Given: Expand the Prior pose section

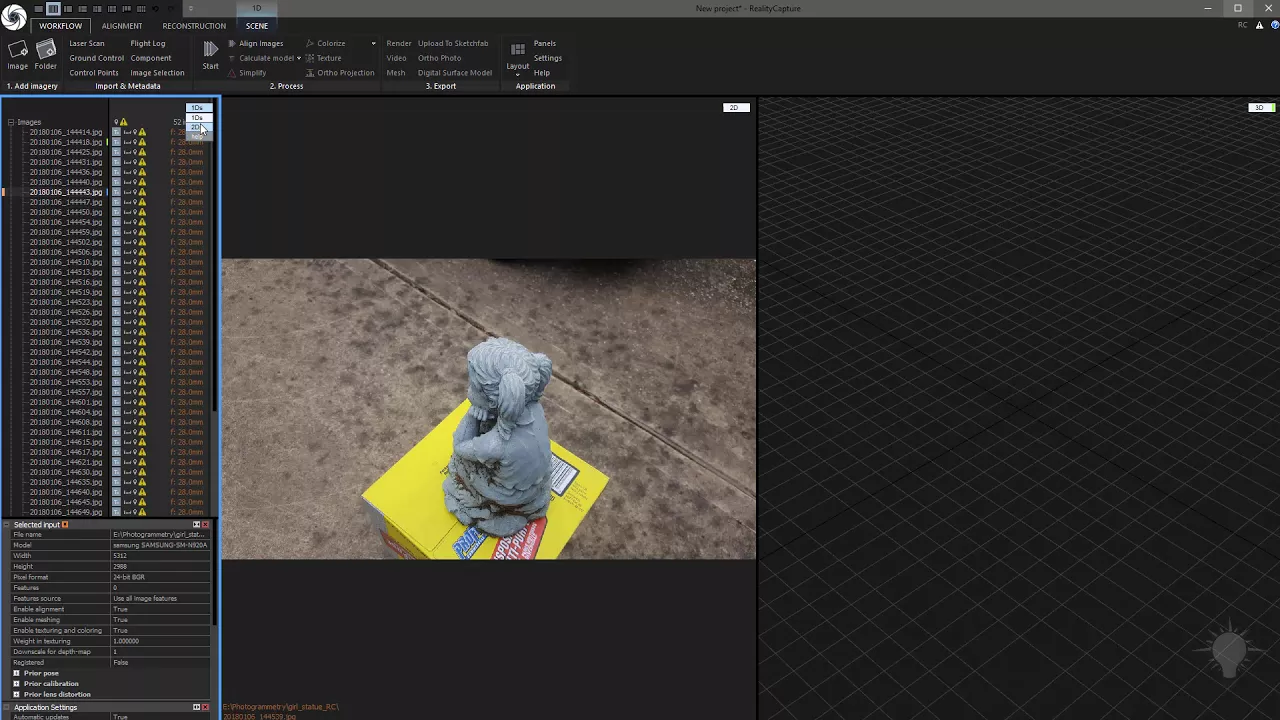Looking at the screenshot, I should click(16, 673).
